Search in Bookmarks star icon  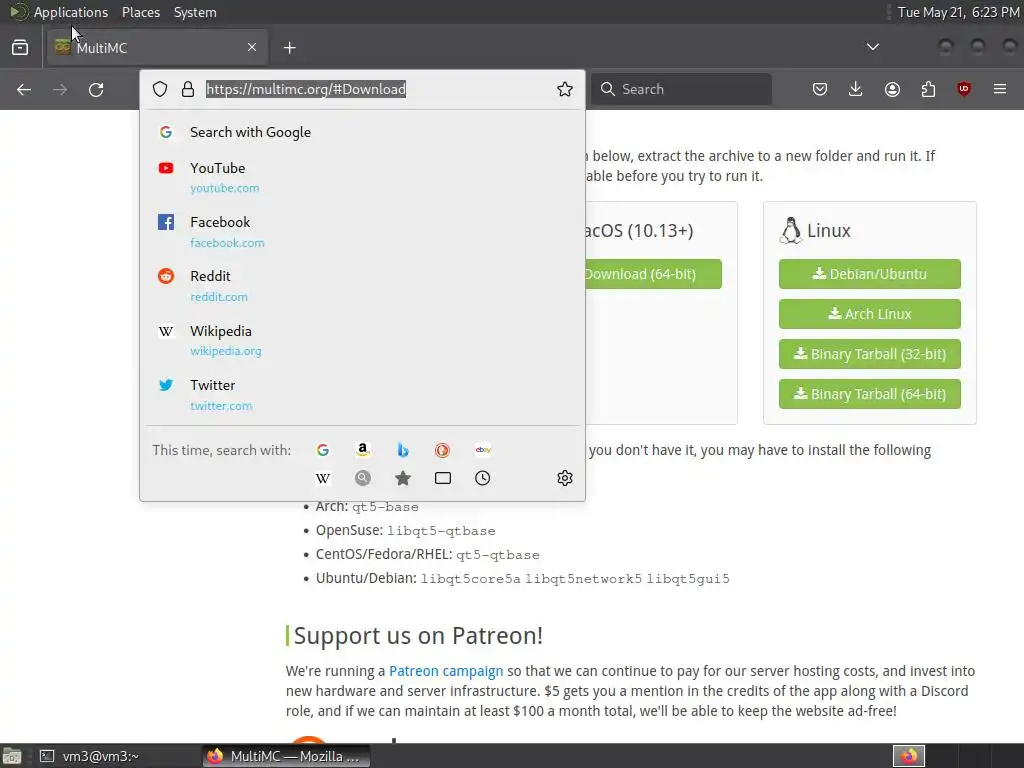[403, 478]
